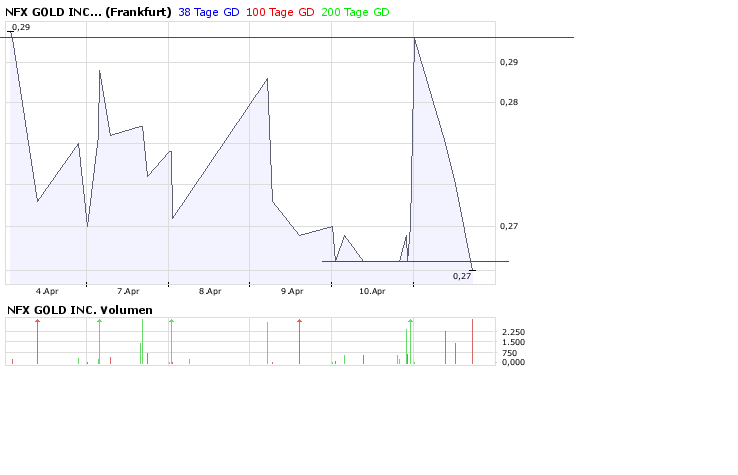
Task: Select the blue 38 Tage GD legend label
Action: pos(209,12)
